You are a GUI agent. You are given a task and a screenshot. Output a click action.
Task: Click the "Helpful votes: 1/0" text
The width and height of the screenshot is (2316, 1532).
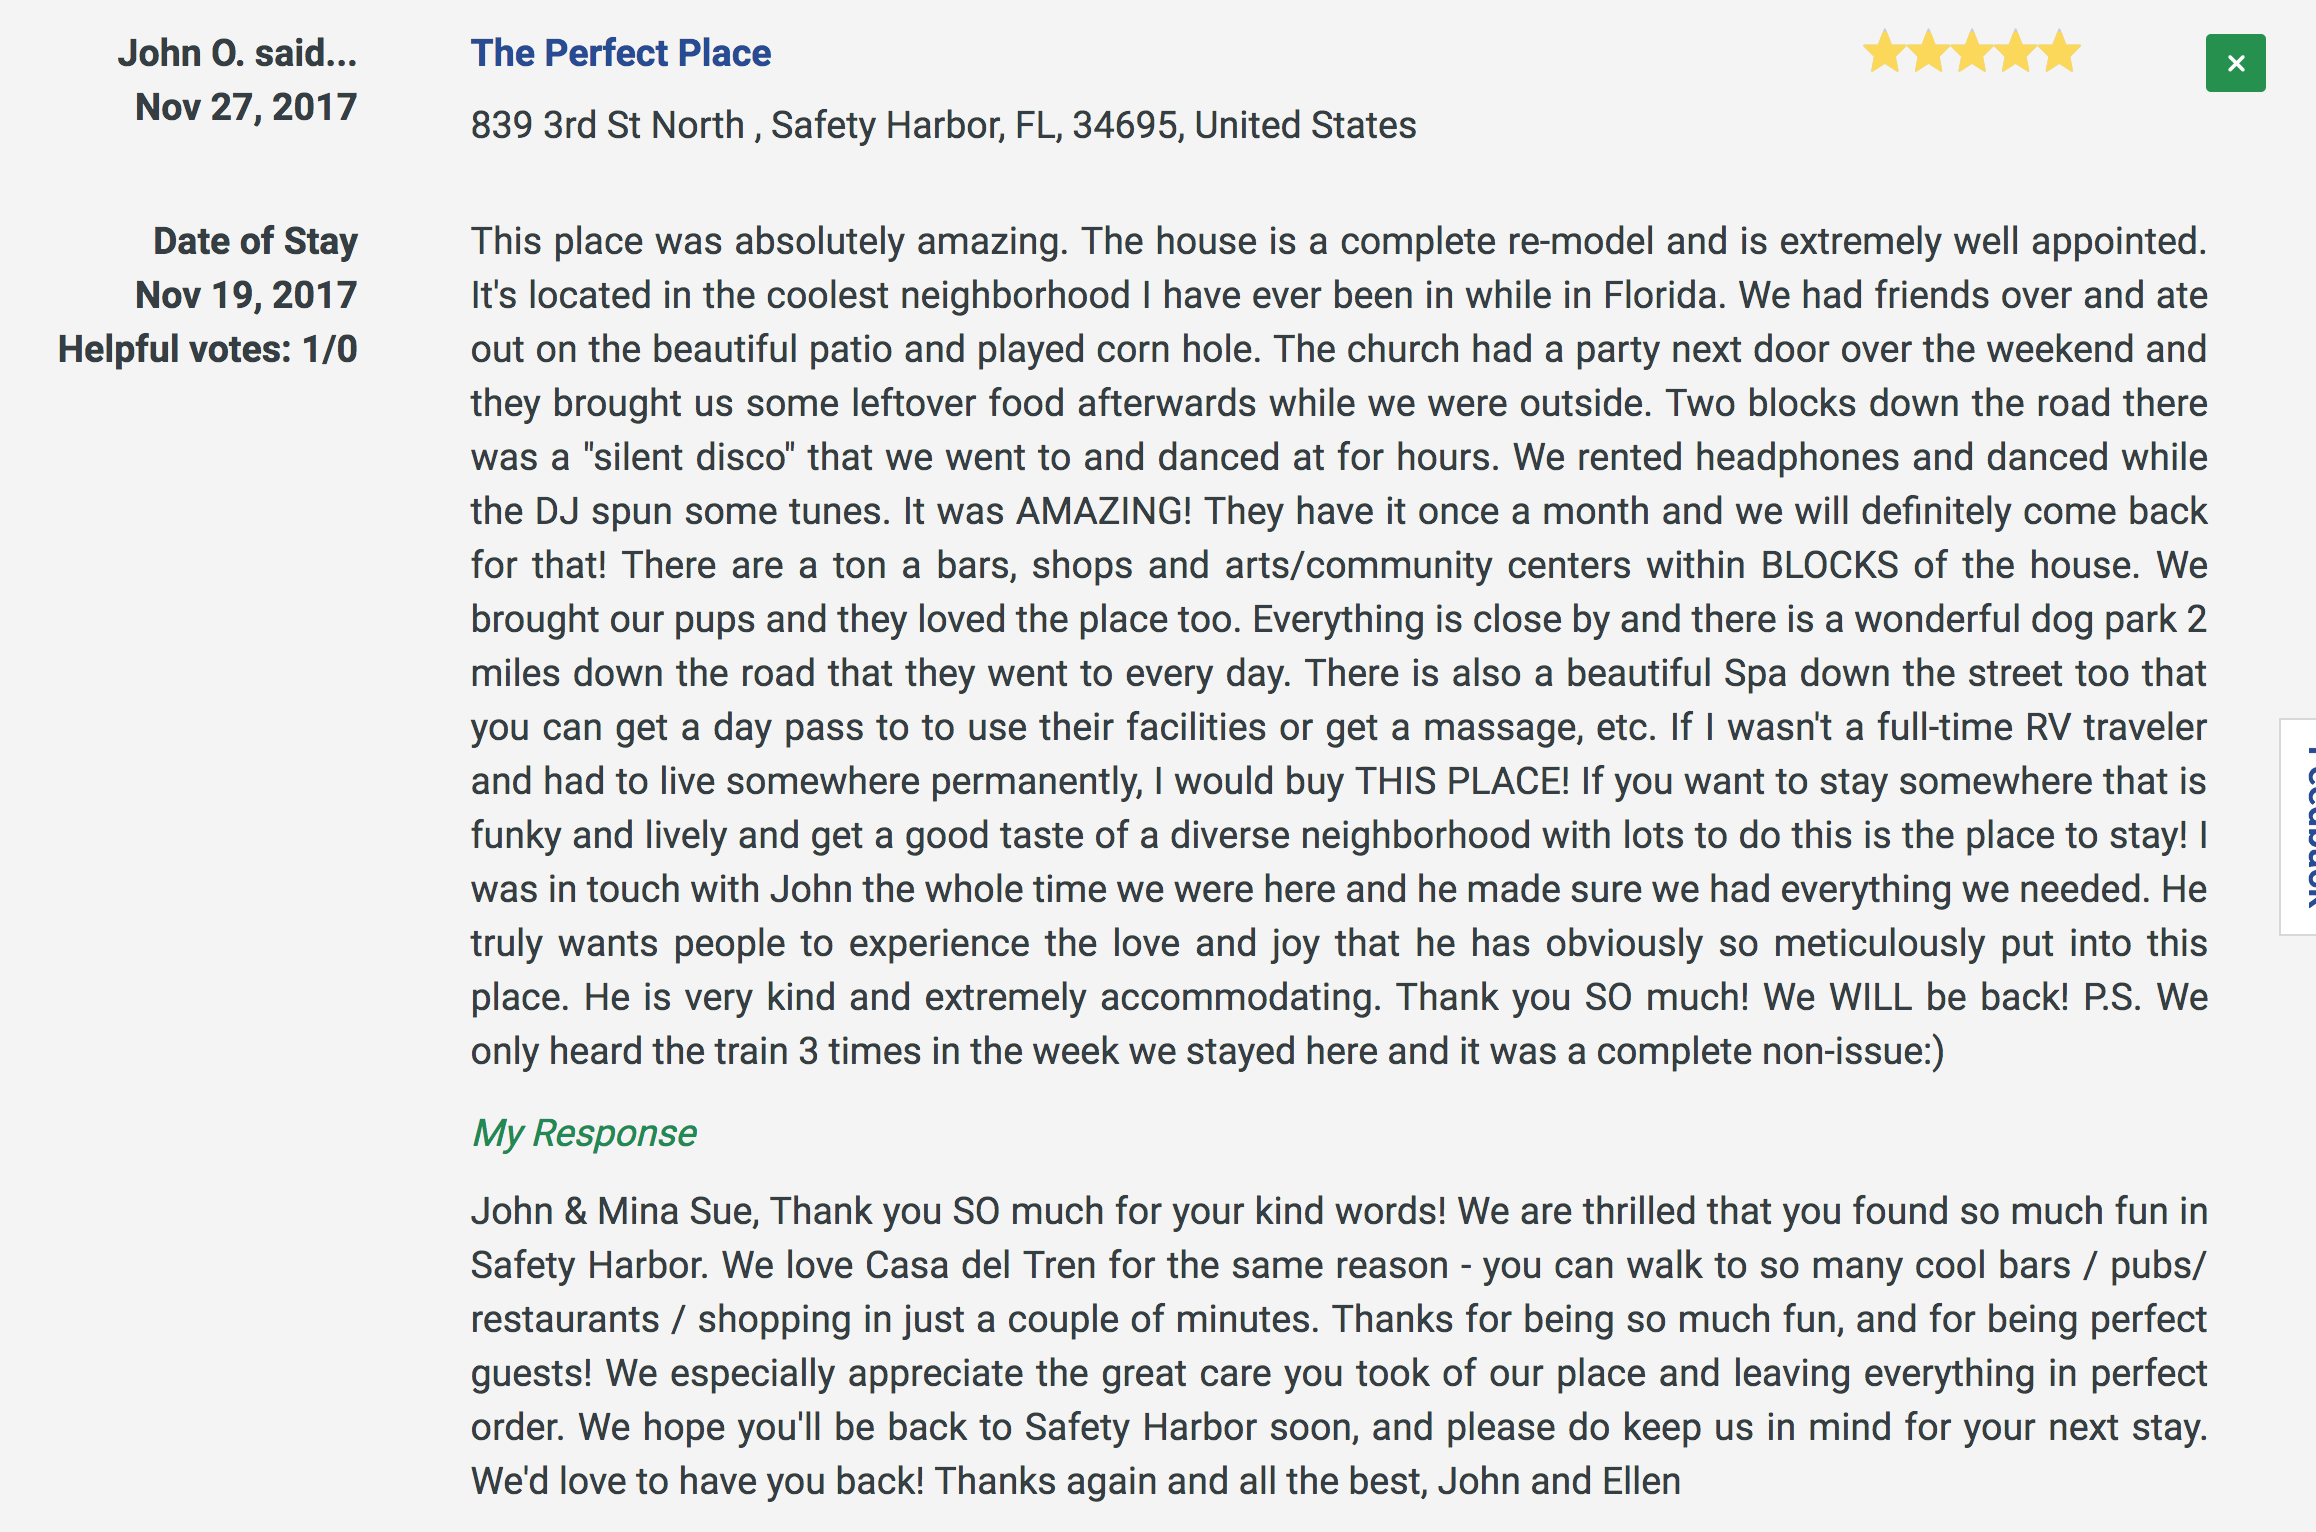click(208, 349)
